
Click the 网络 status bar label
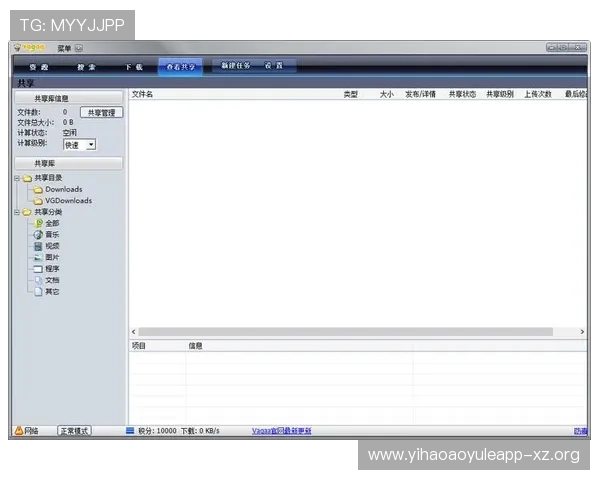tap(31, 431)
